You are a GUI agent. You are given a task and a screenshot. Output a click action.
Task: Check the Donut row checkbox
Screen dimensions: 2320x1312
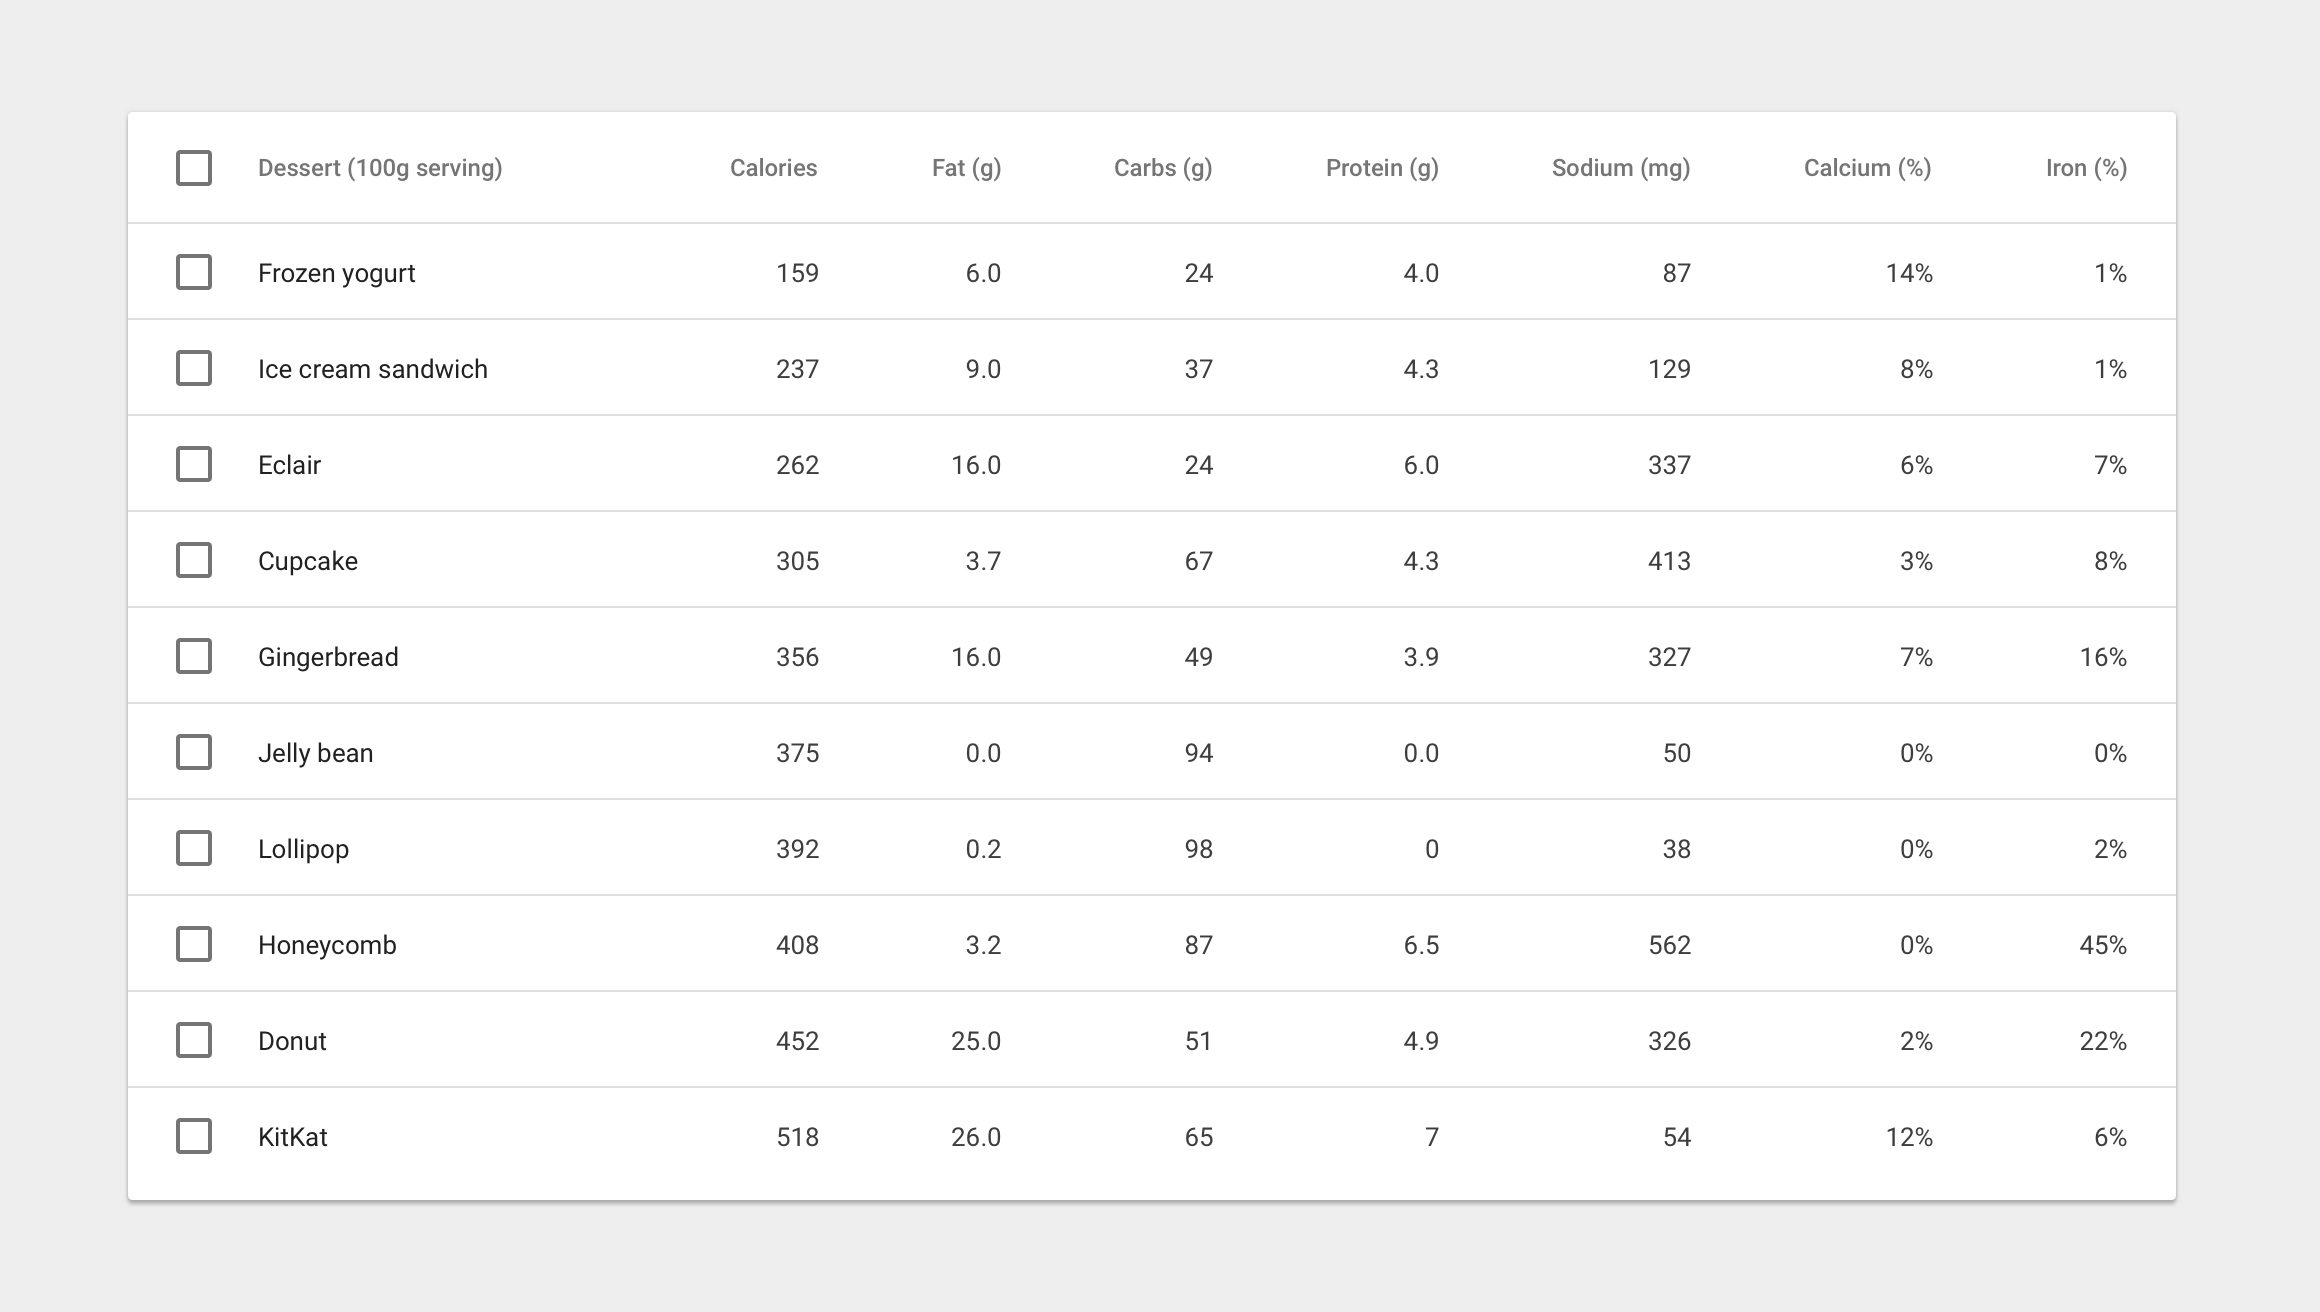pyautogui.click(x=194, y=1040)
